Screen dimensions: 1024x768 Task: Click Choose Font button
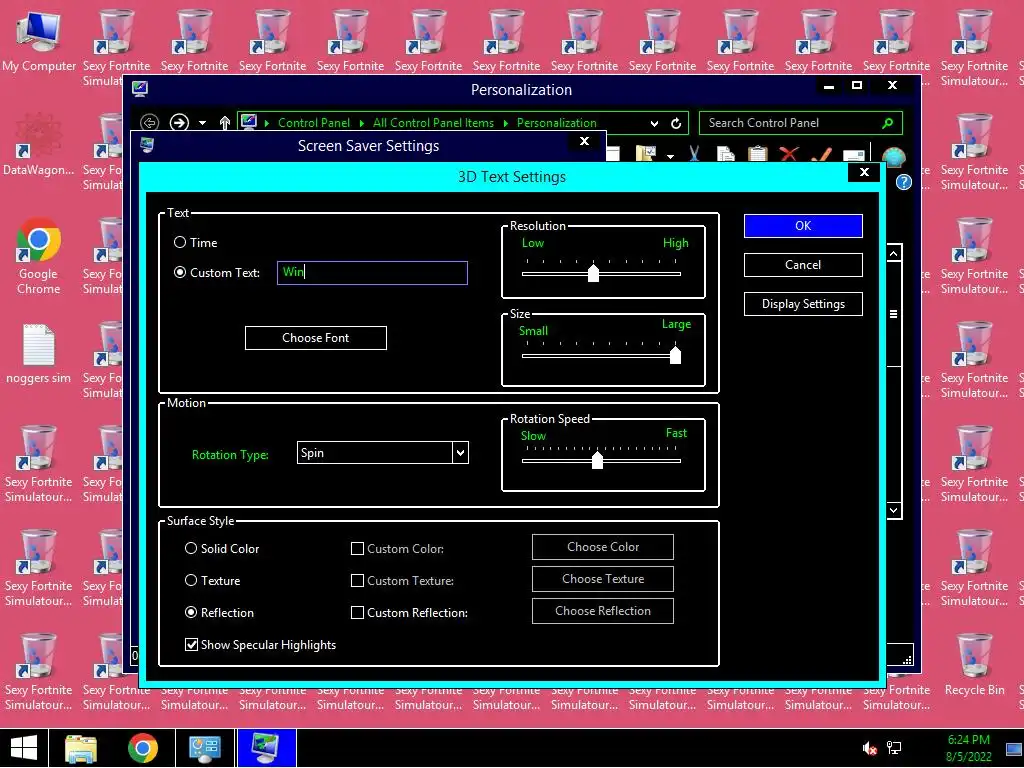[315, 338]
